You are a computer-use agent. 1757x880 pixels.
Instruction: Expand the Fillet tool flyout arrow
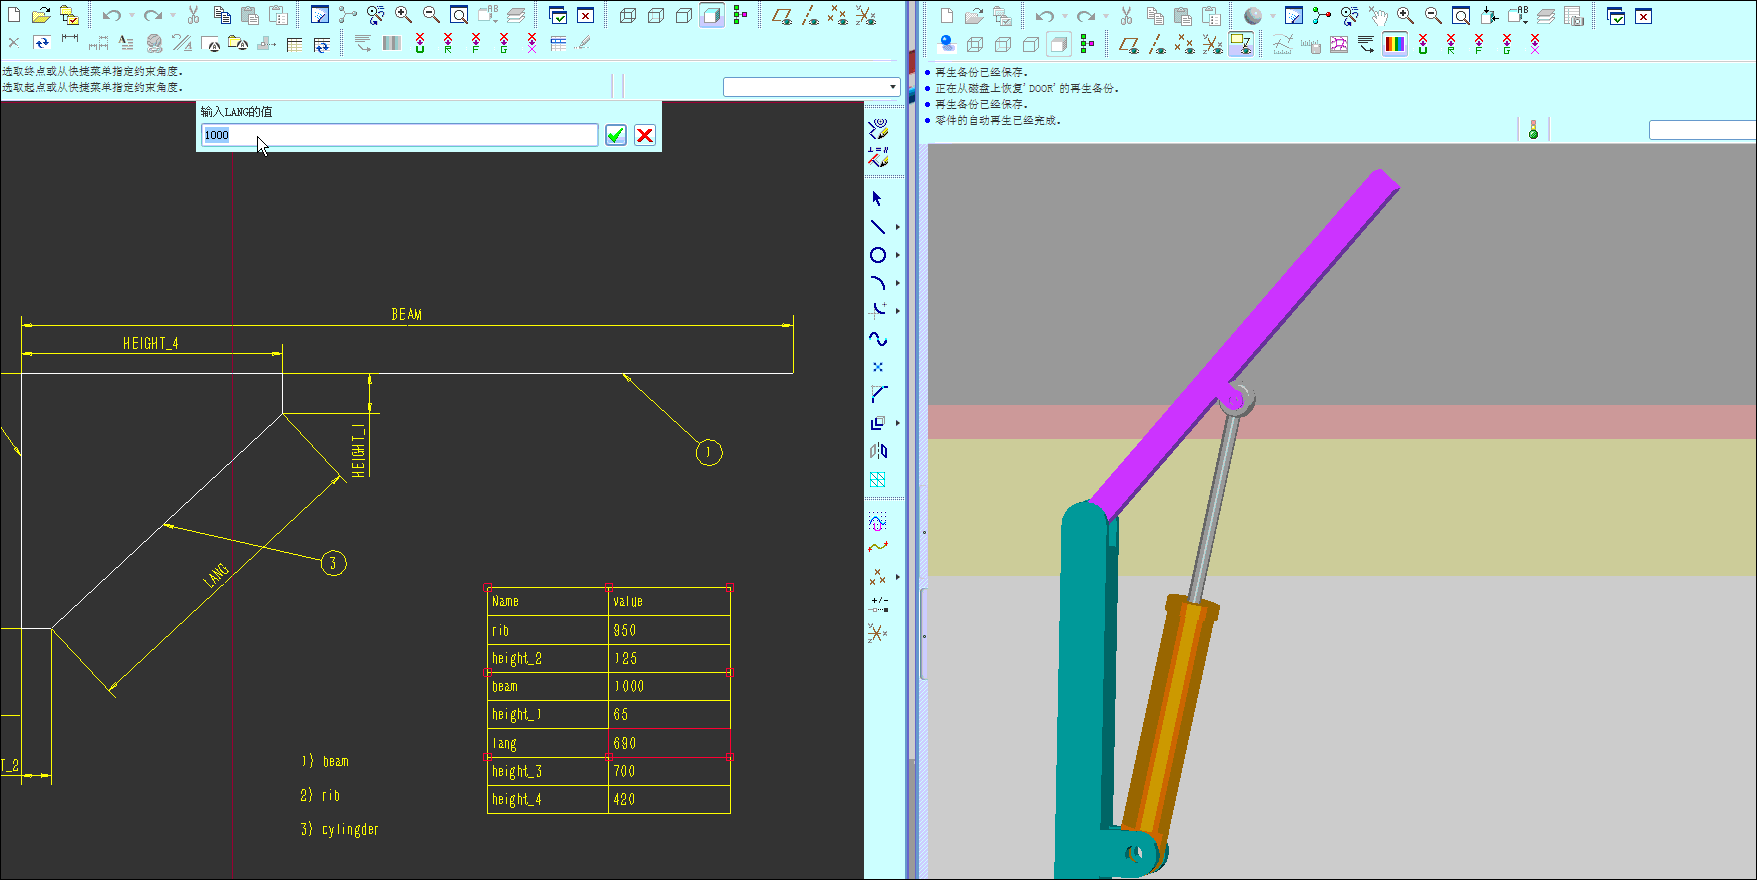click(x=898, y=311)
